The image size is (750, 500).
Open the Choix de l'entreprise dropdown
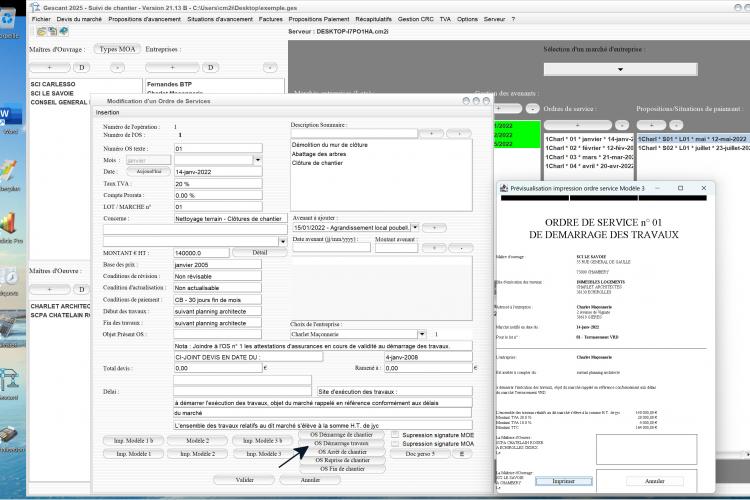[x=422, y=334]
